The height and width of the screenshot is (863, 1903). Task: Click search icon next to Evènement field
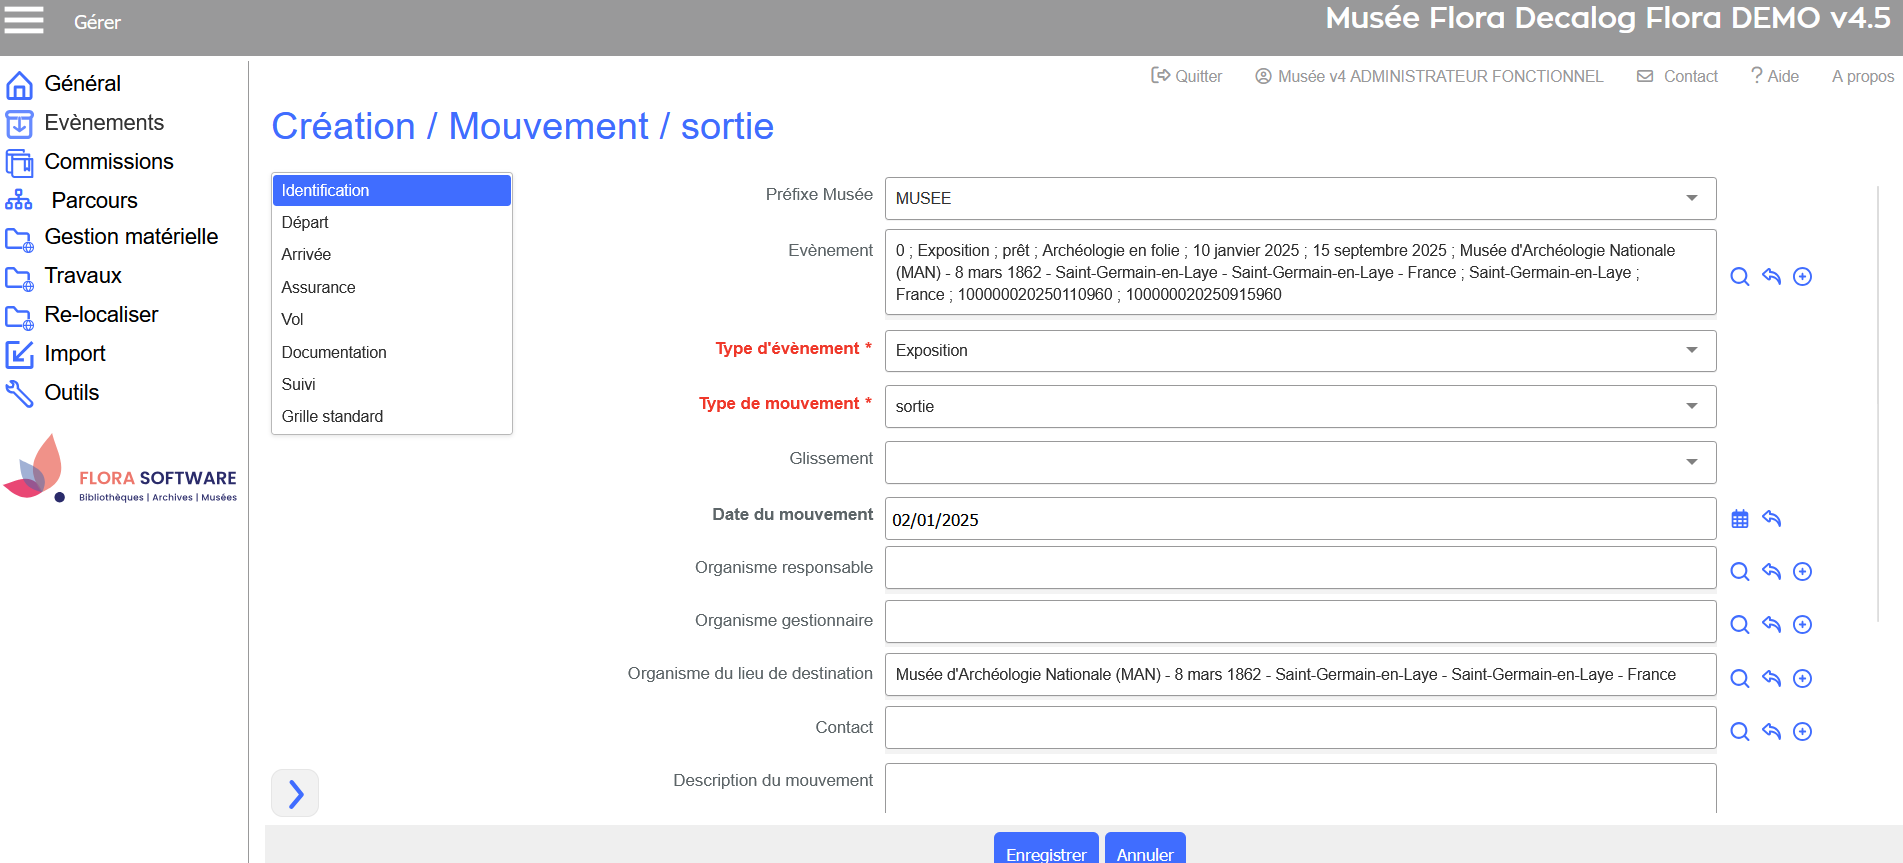tap(1740, 277)
